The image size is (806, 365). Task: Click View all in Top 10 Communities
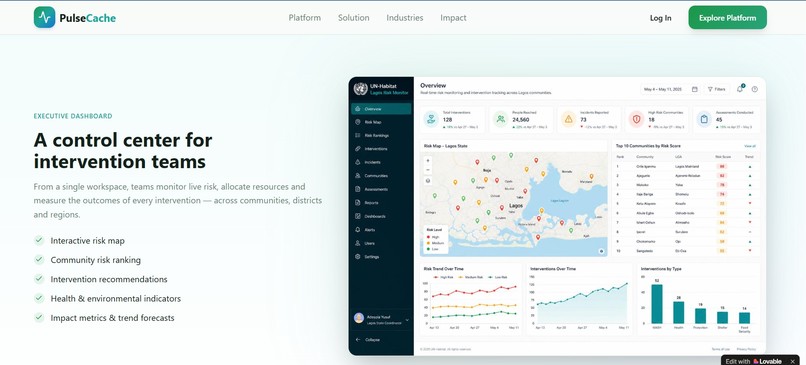tap(749, 146)
